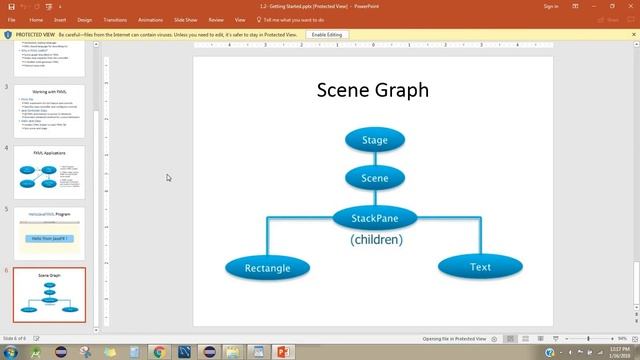640x360 pixels.
Task: Click the thumbnail pane scroll up arrow
Action: coord(96,44)
